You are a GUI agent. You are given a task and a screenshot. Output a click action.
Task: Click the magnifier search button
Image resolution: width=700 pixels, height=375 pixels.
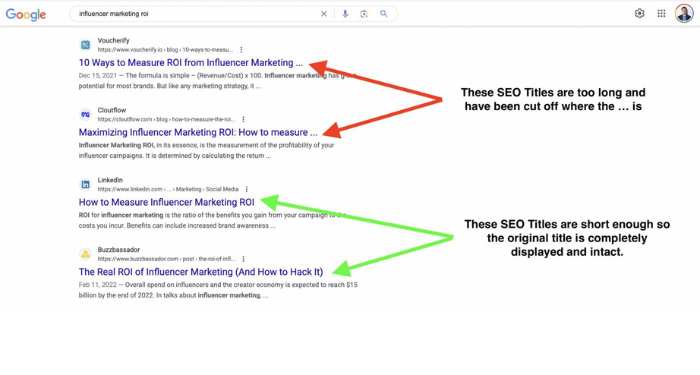coord(383,14)
